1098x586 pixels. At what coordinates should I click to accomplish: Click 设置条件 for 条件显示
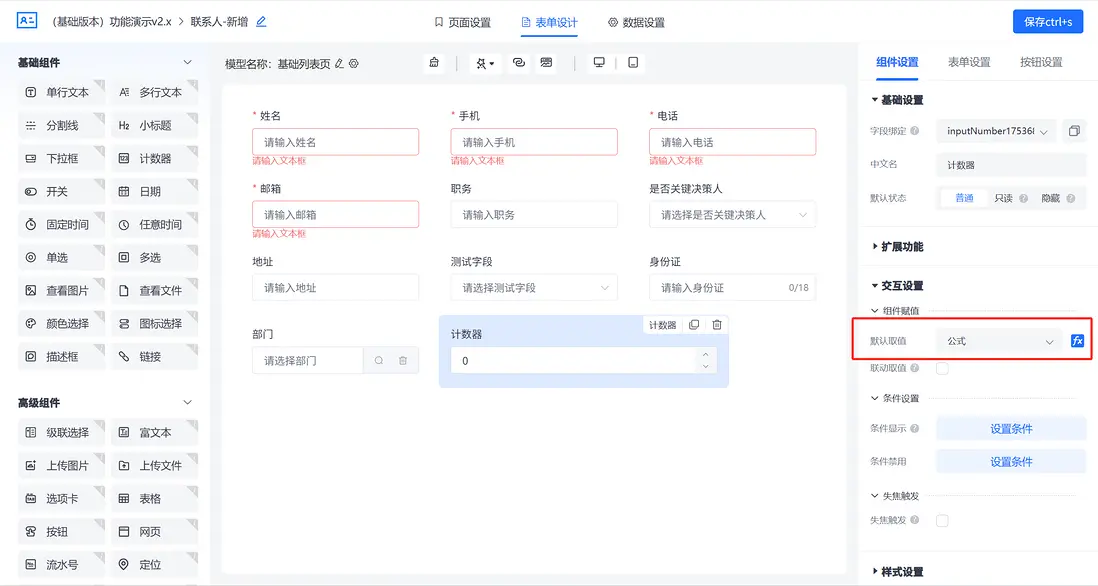[1010, 427]
